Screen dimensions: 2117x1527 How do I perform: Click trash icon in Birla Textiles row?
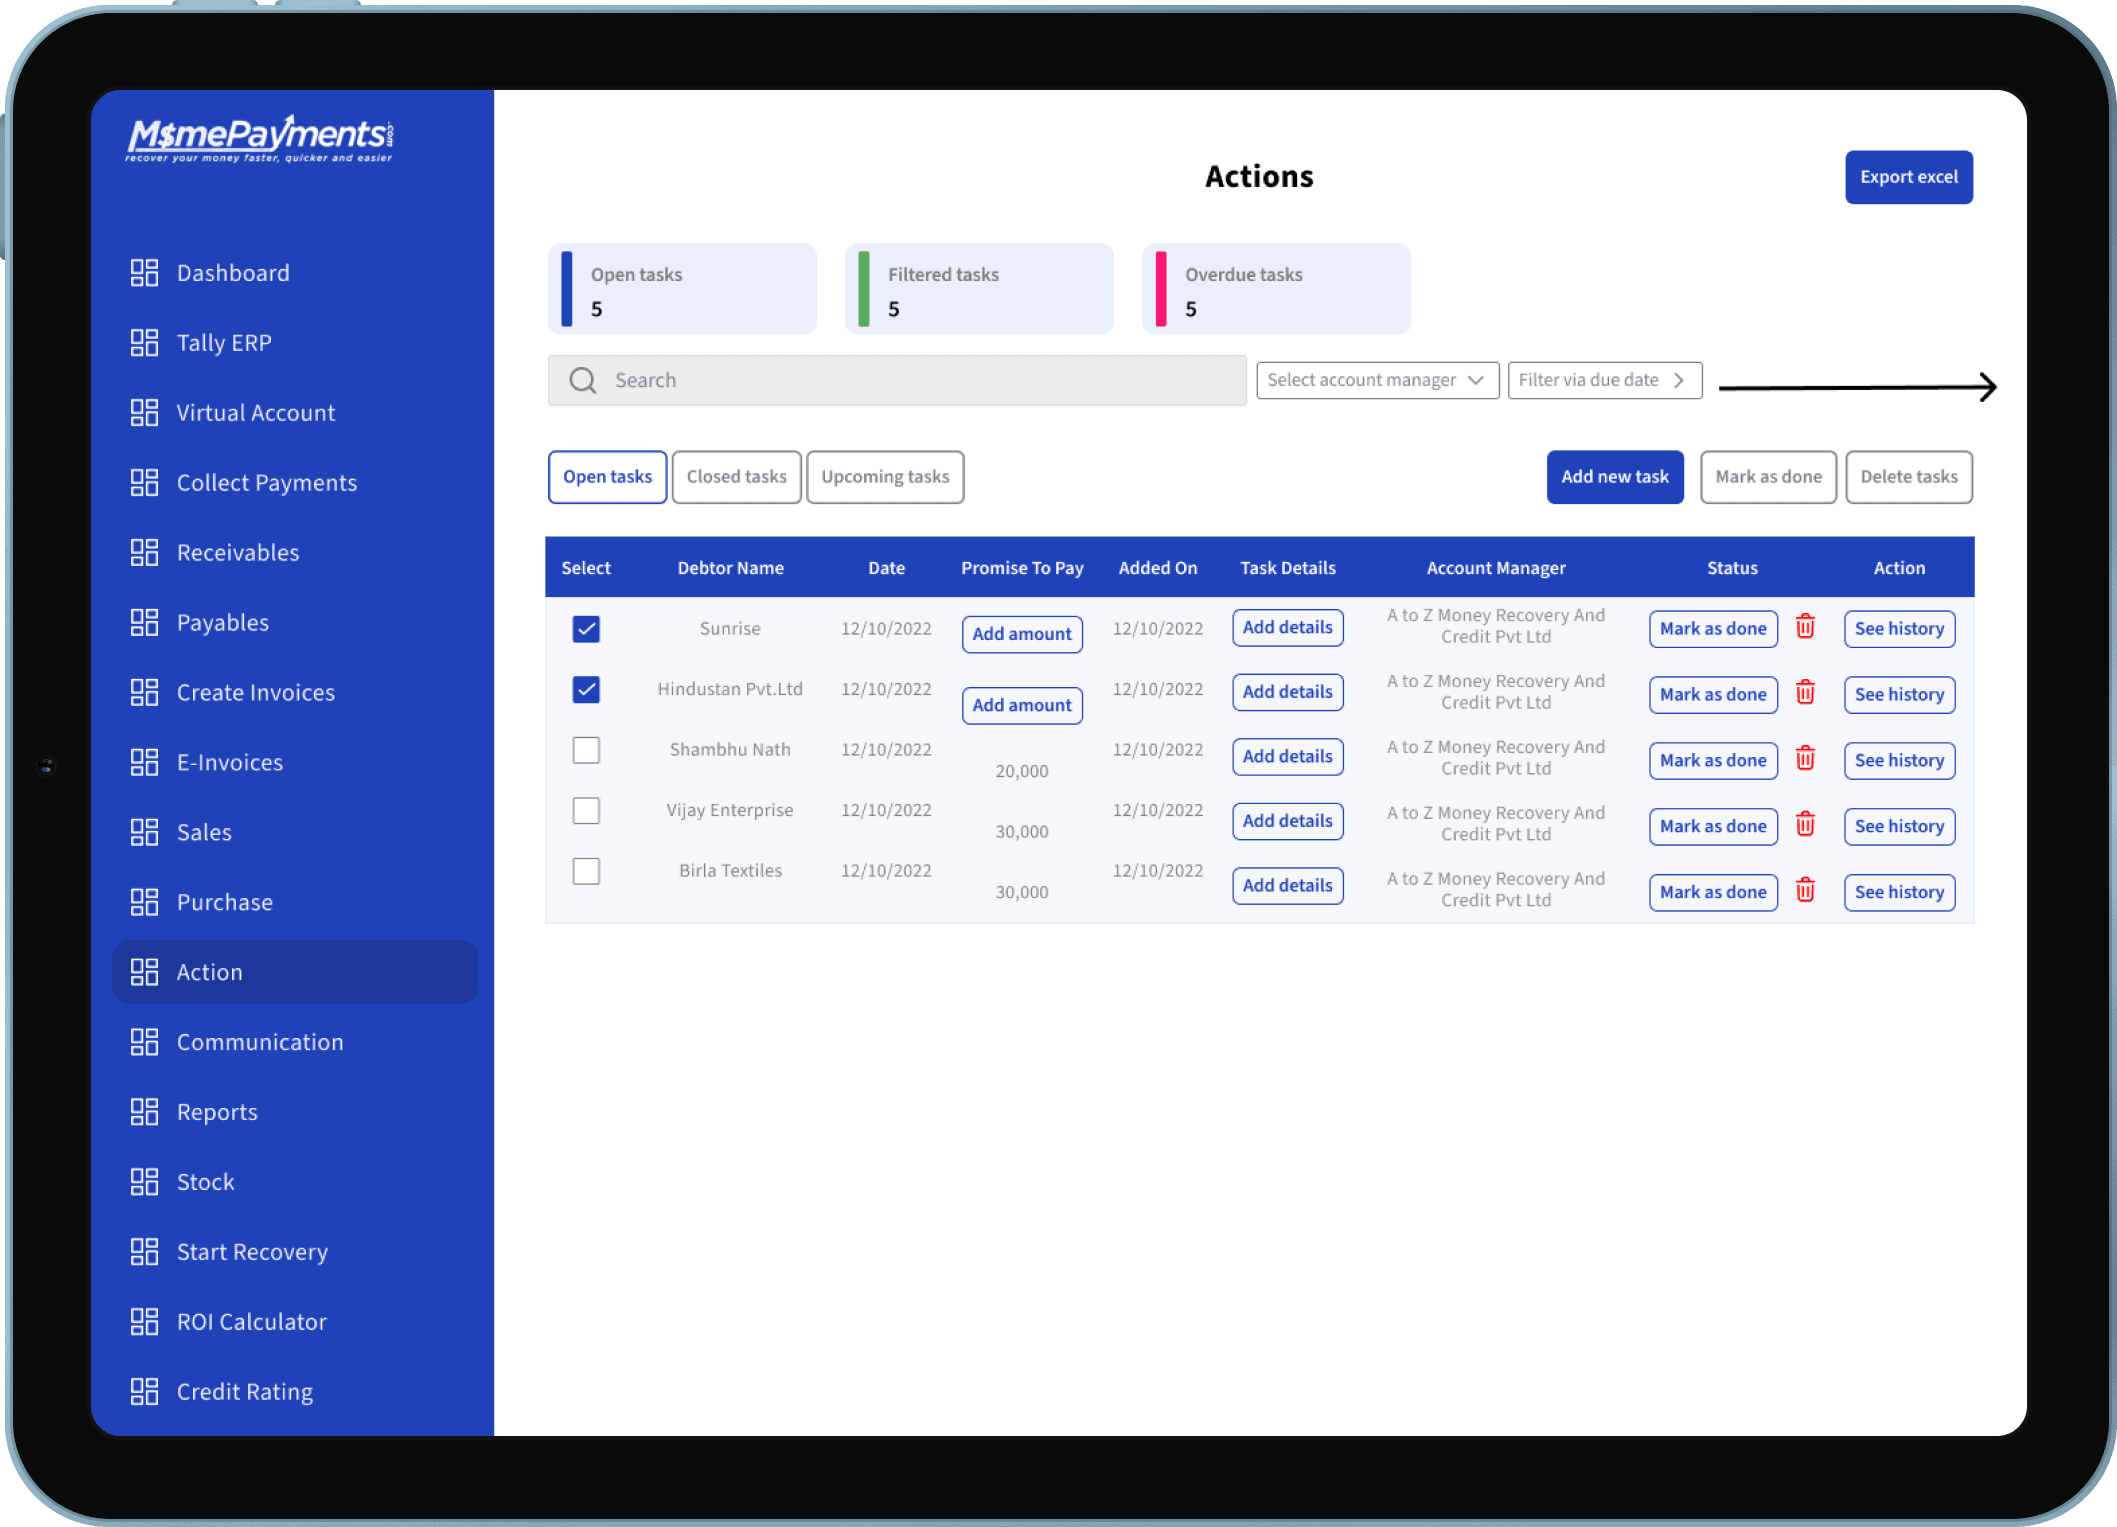pyautogui.click(x=1805, y=890)
